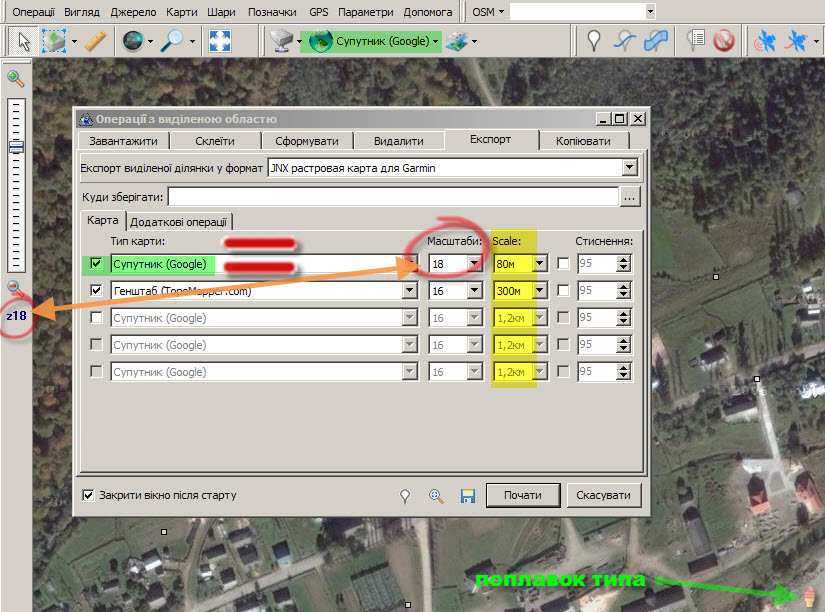Expand the Scale dropdown showing 300м
This screenshot has width=825, height=612.
540,291
